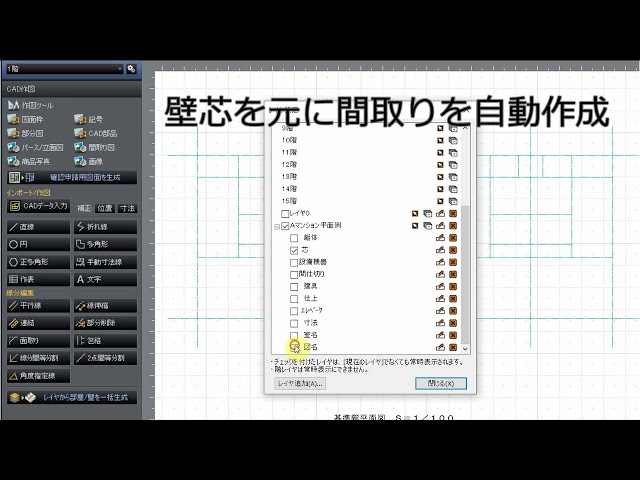Select the 折れ線 polyline tool
This screenshot has width=640, height=480.
click(x=105, y=227)
